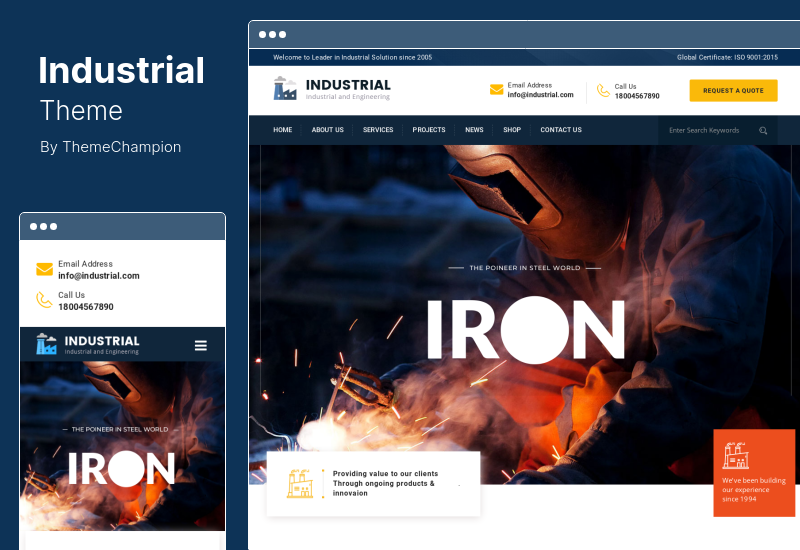This screenshot has width=800, height=550.
Task: Click the desktop 'Email Address' label
Action: click(530, 85)
